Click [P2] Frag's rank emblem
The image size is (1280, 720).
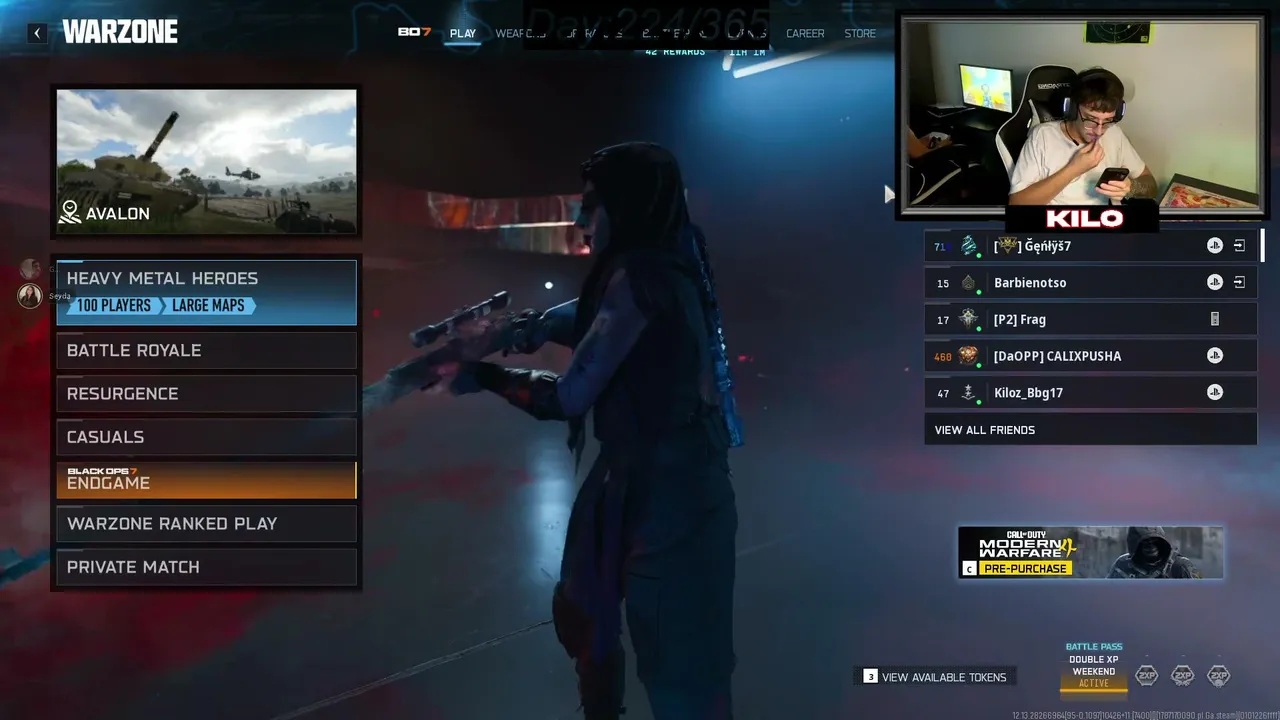coord(968,319)
